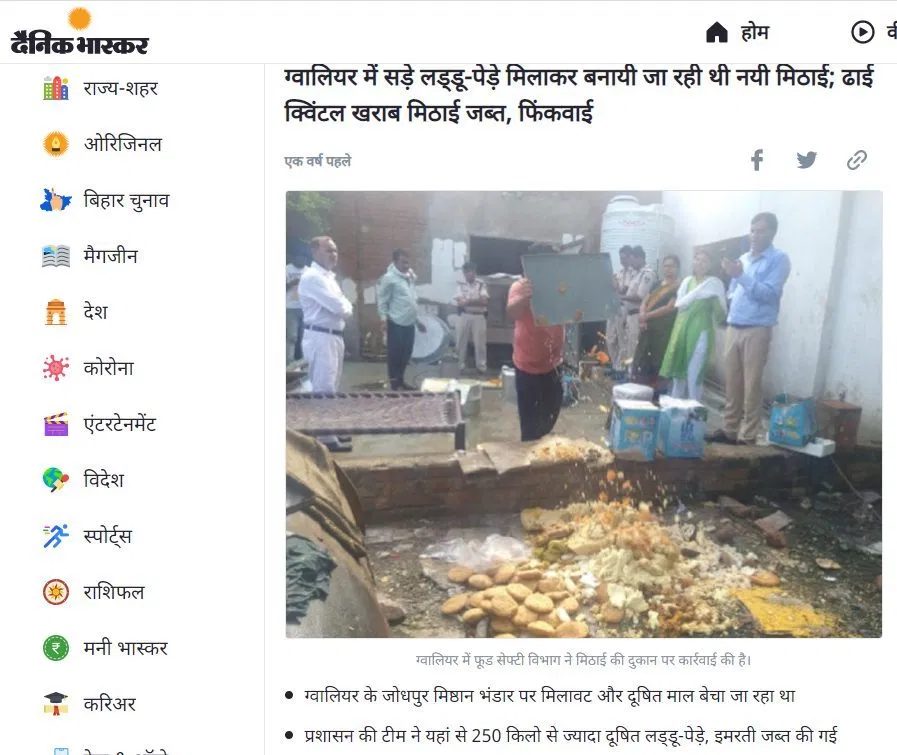Click the article photo of discarded sweets
897x755 pixels.
click(584, 414)
